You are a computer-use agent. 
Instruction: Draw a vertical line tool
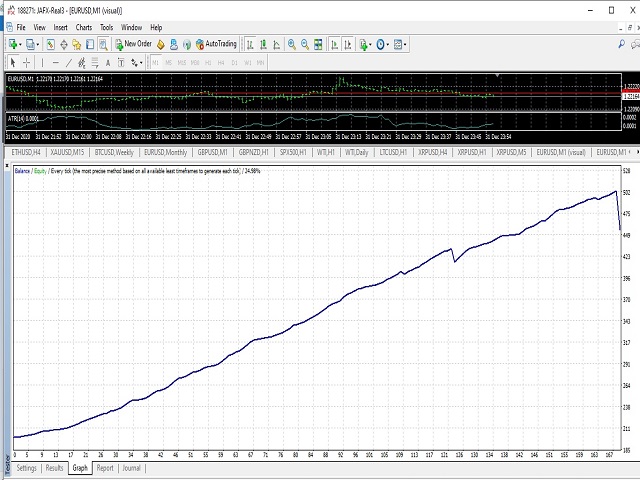pyautogui.click(x=42, y=62)
